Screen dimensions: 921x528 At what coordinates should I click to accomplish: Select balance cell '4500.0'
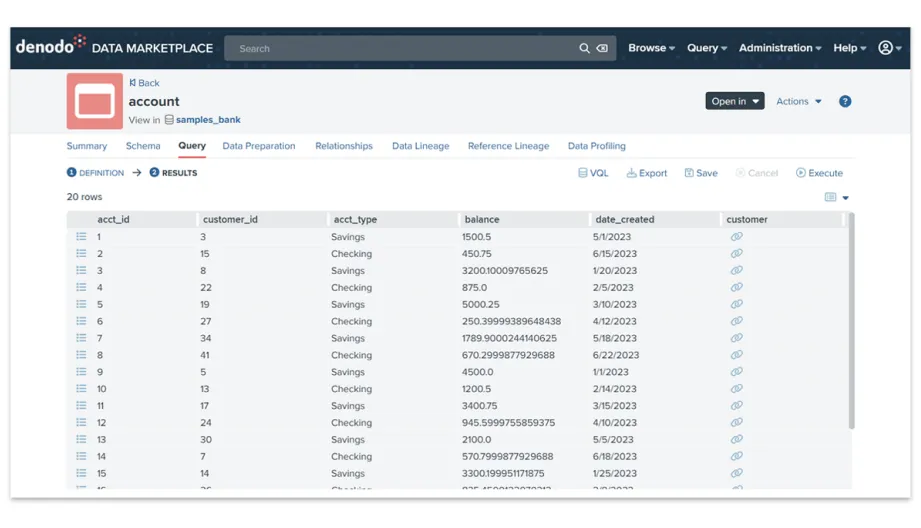pos(478,372)
